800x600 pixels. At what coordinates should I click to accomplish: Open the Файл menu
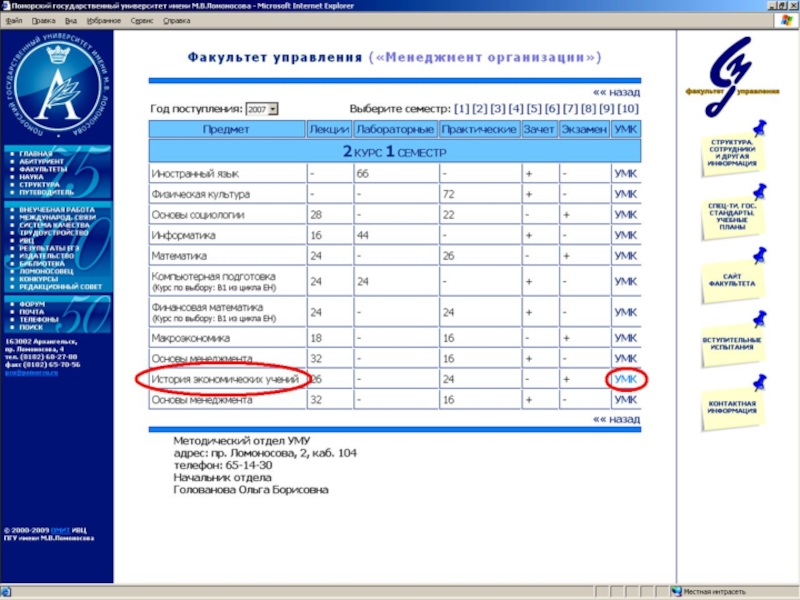point(14,21)
